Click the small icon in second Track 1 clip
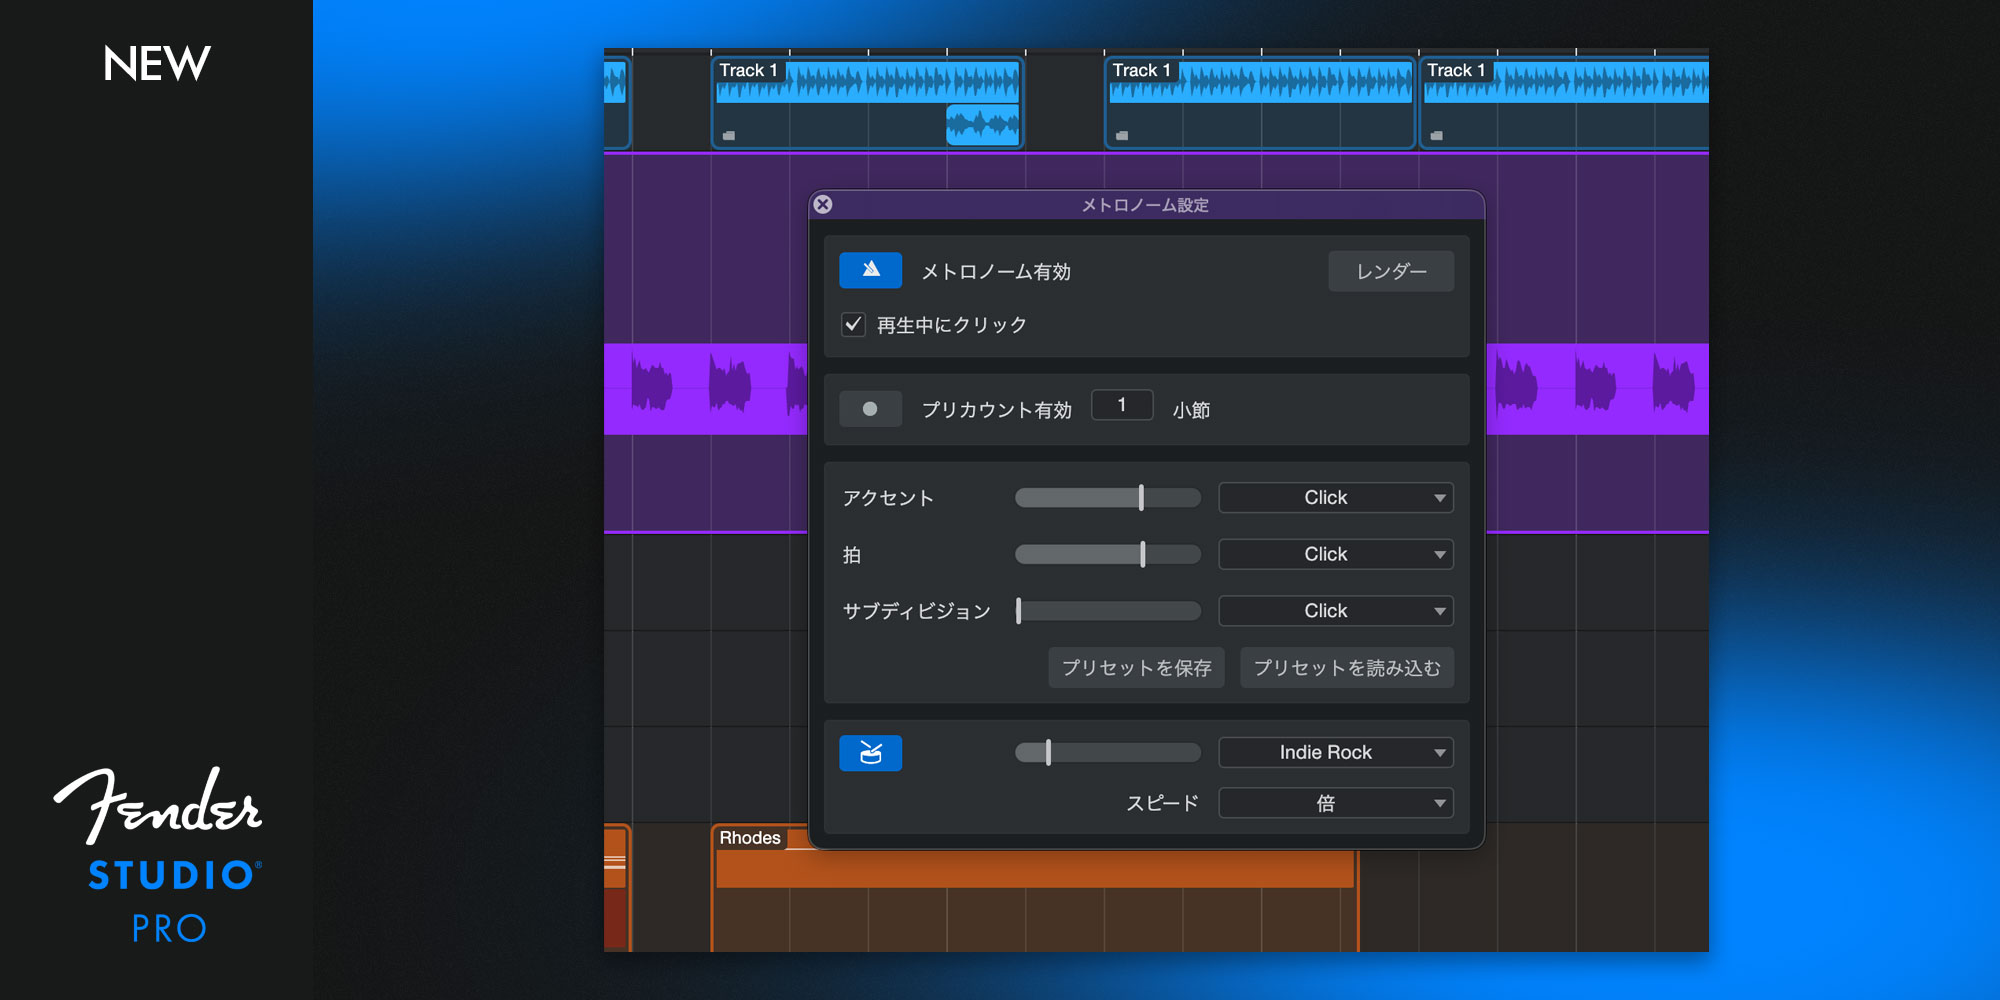Image resolution: width=2000 pixels, height=1000 pixels. click(x=1122, y=136)
